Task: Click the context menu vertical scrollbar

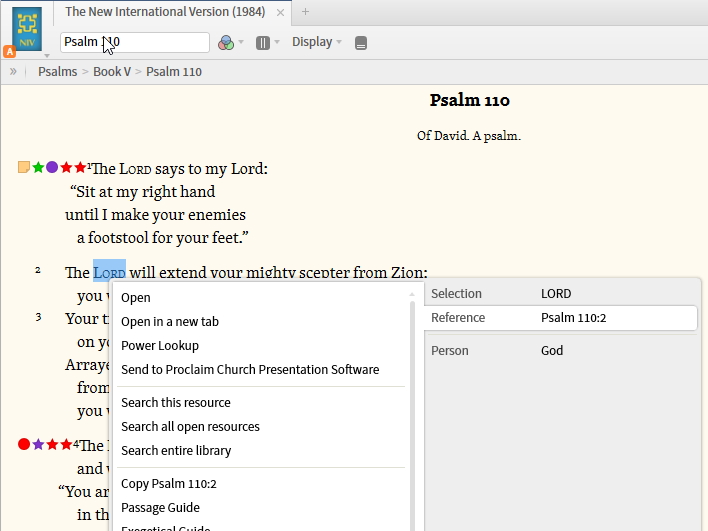Action: 412,415
